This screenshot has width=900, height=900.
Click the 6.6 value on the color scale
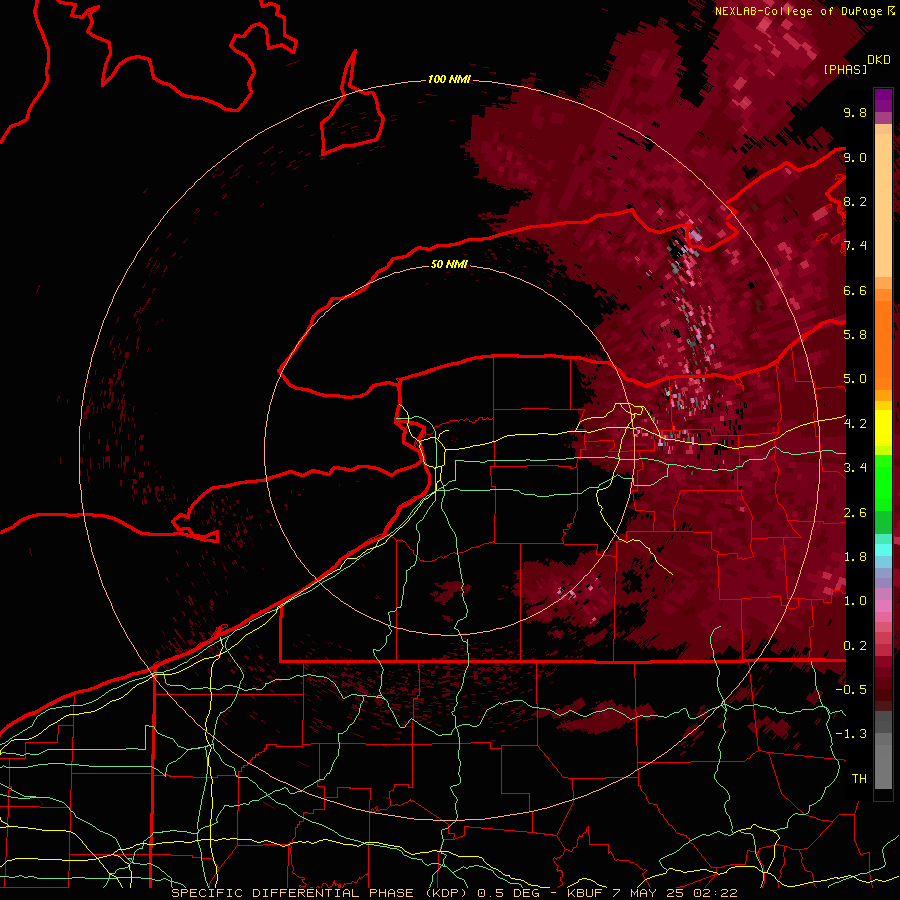855,290
